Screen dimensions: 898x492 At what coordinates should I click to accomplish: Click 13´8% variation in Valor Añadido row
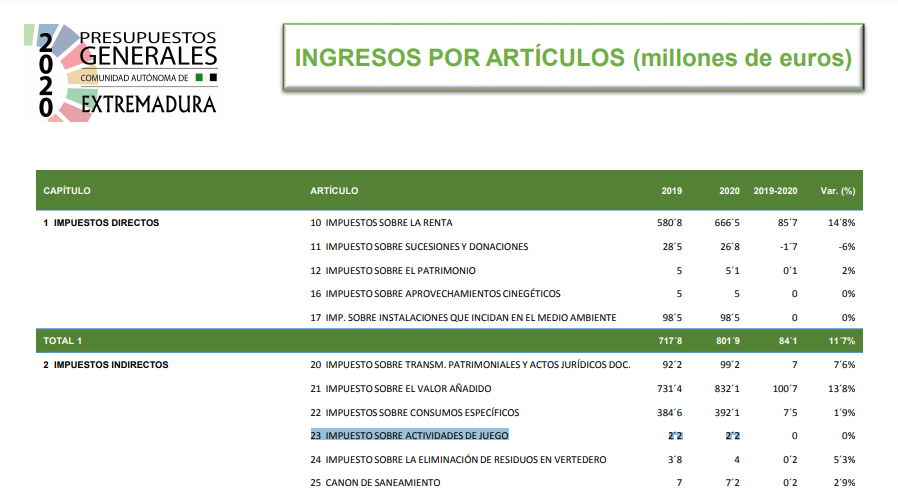click(841, 389)
